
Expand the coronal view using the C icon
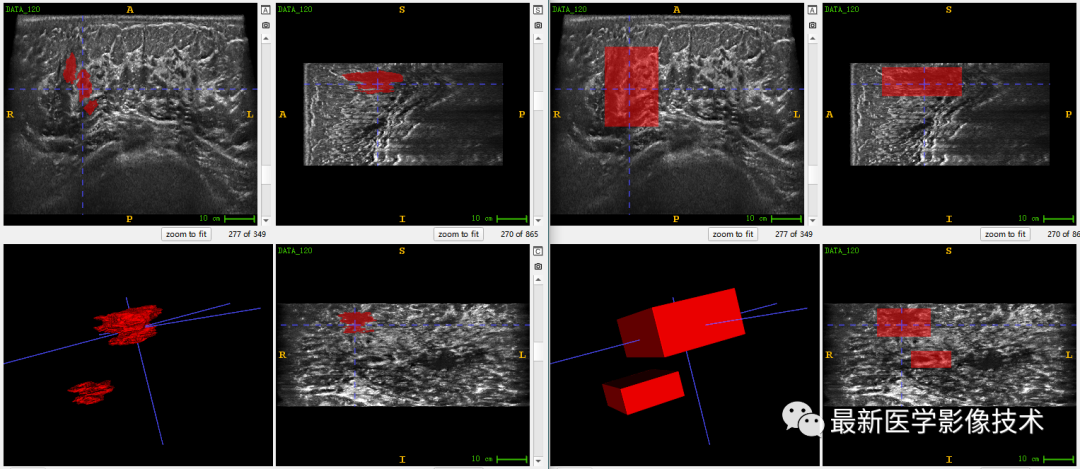click(x=538, y=252)
